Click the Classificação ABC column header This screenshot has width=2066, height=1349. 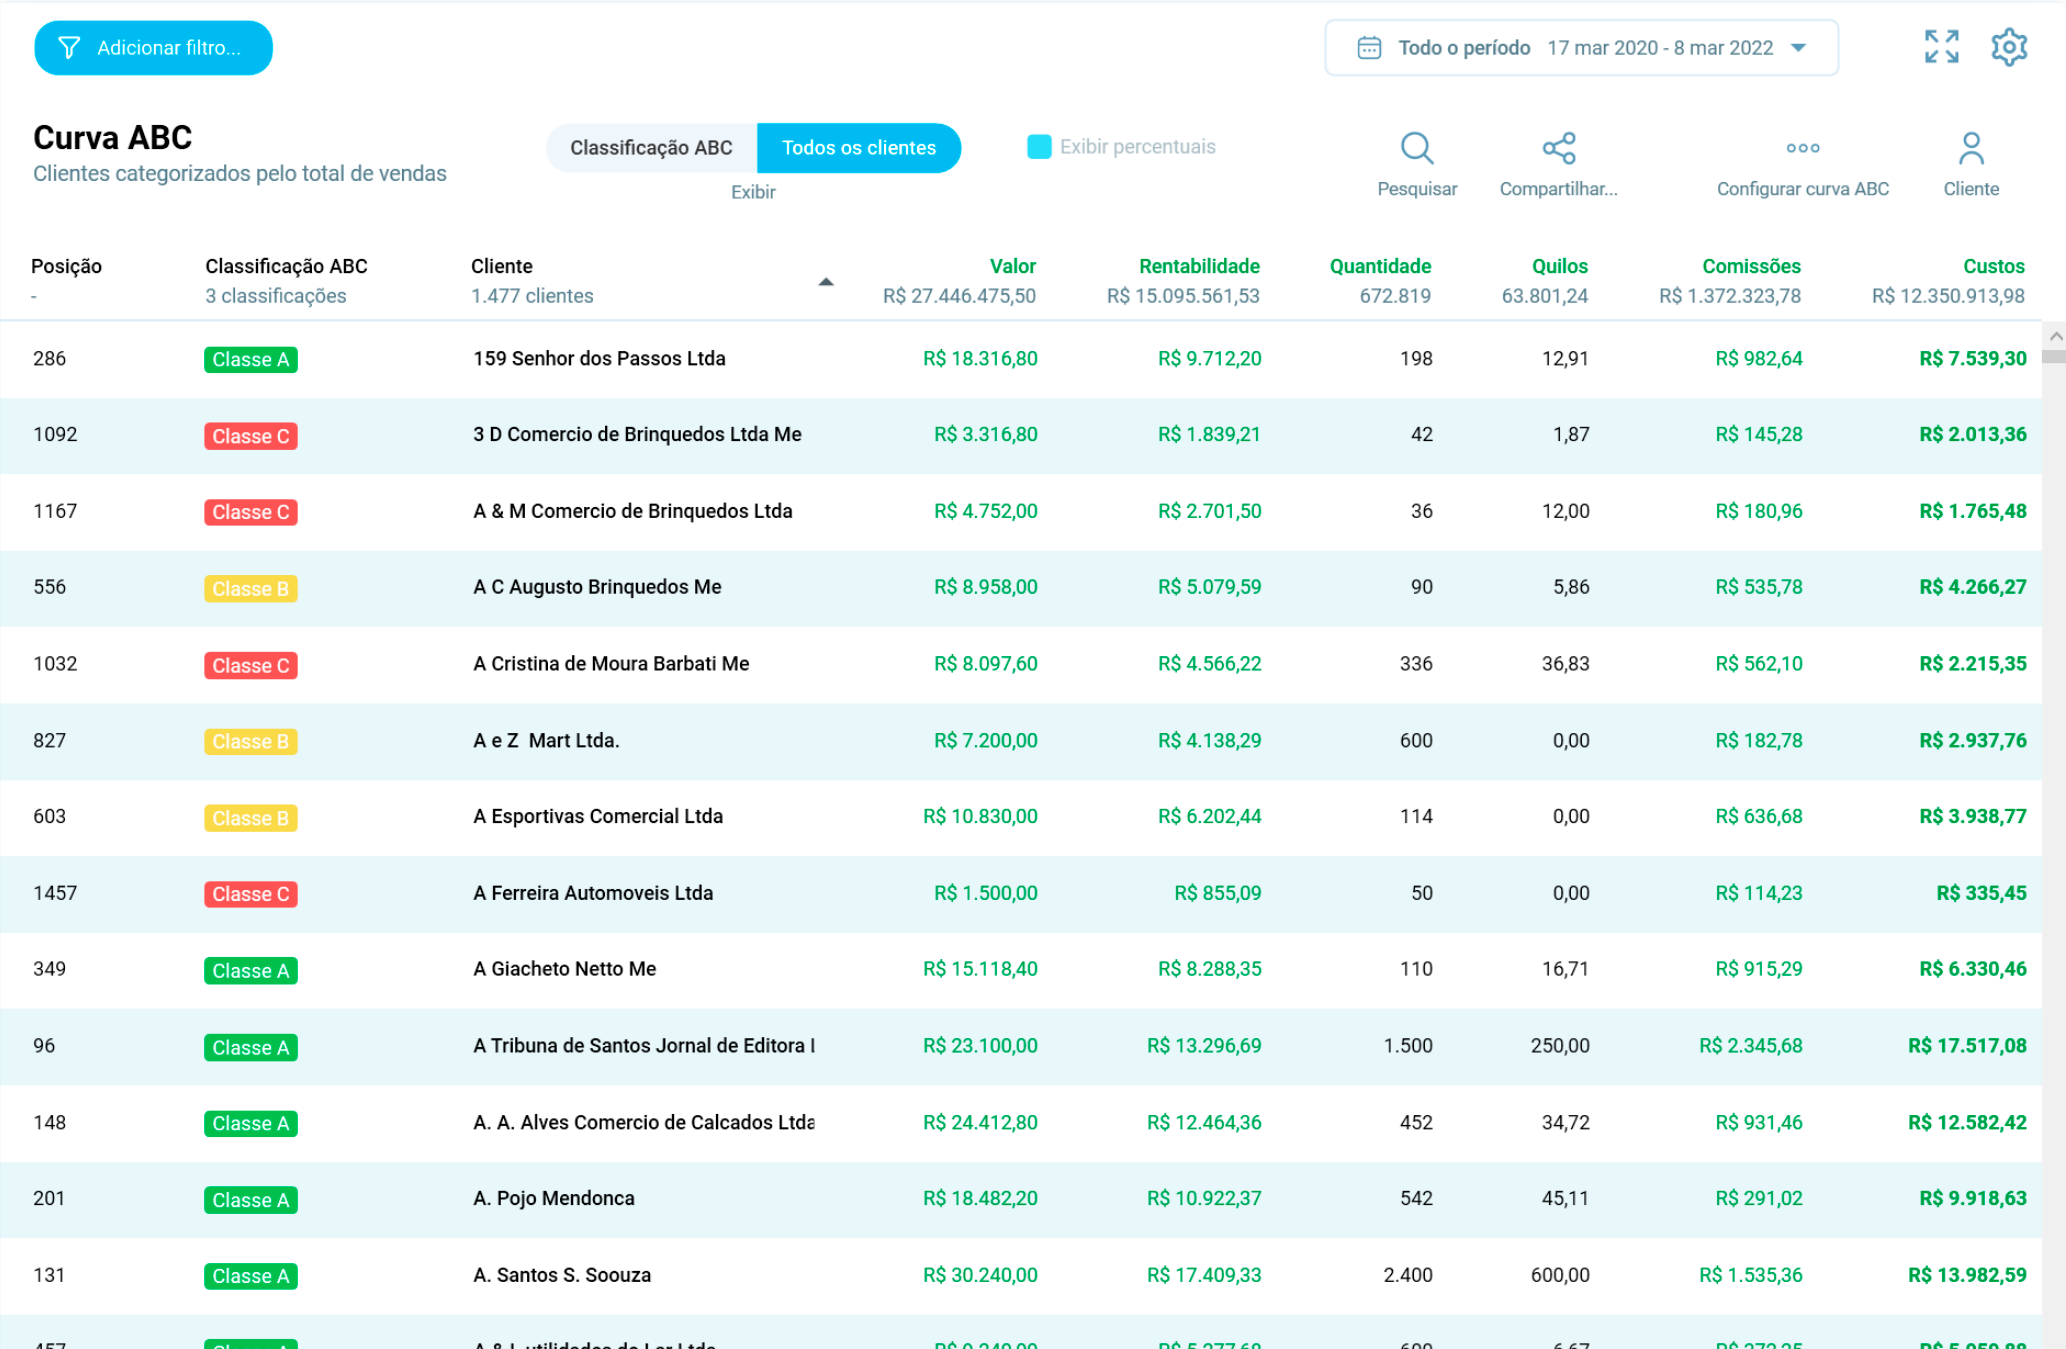click(x=286, y=266)
